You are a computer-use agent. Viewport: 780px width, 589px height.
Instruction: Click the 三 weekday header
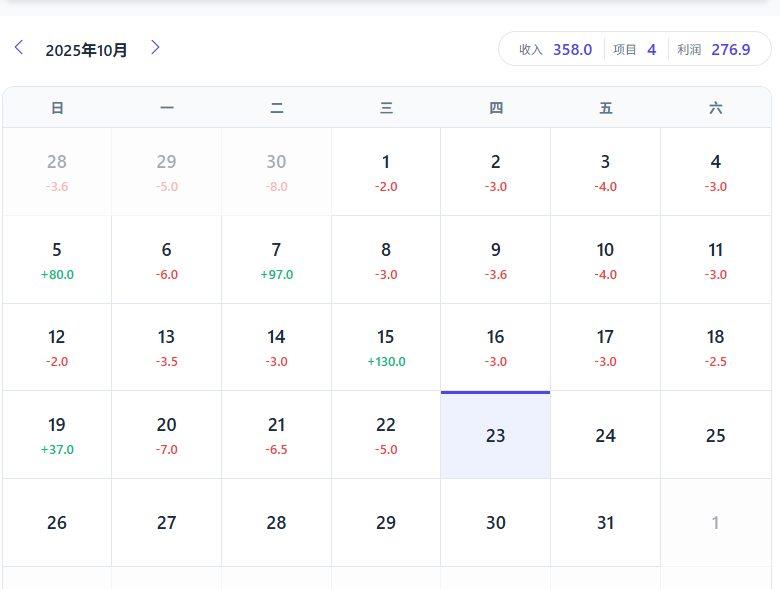pos(387,108)
